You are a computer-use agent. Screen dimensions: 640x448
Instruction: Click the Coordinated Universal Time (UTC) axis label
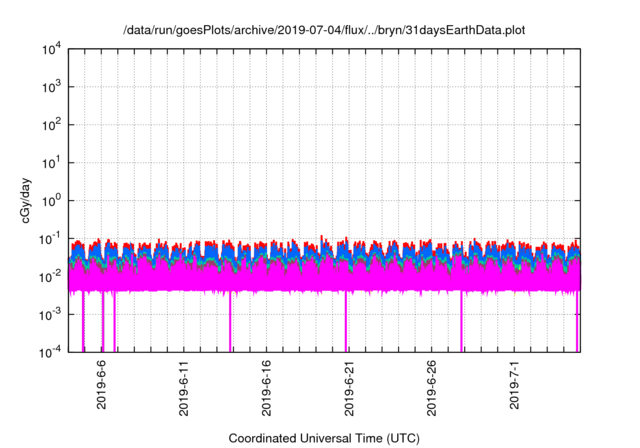pos(324,438)
